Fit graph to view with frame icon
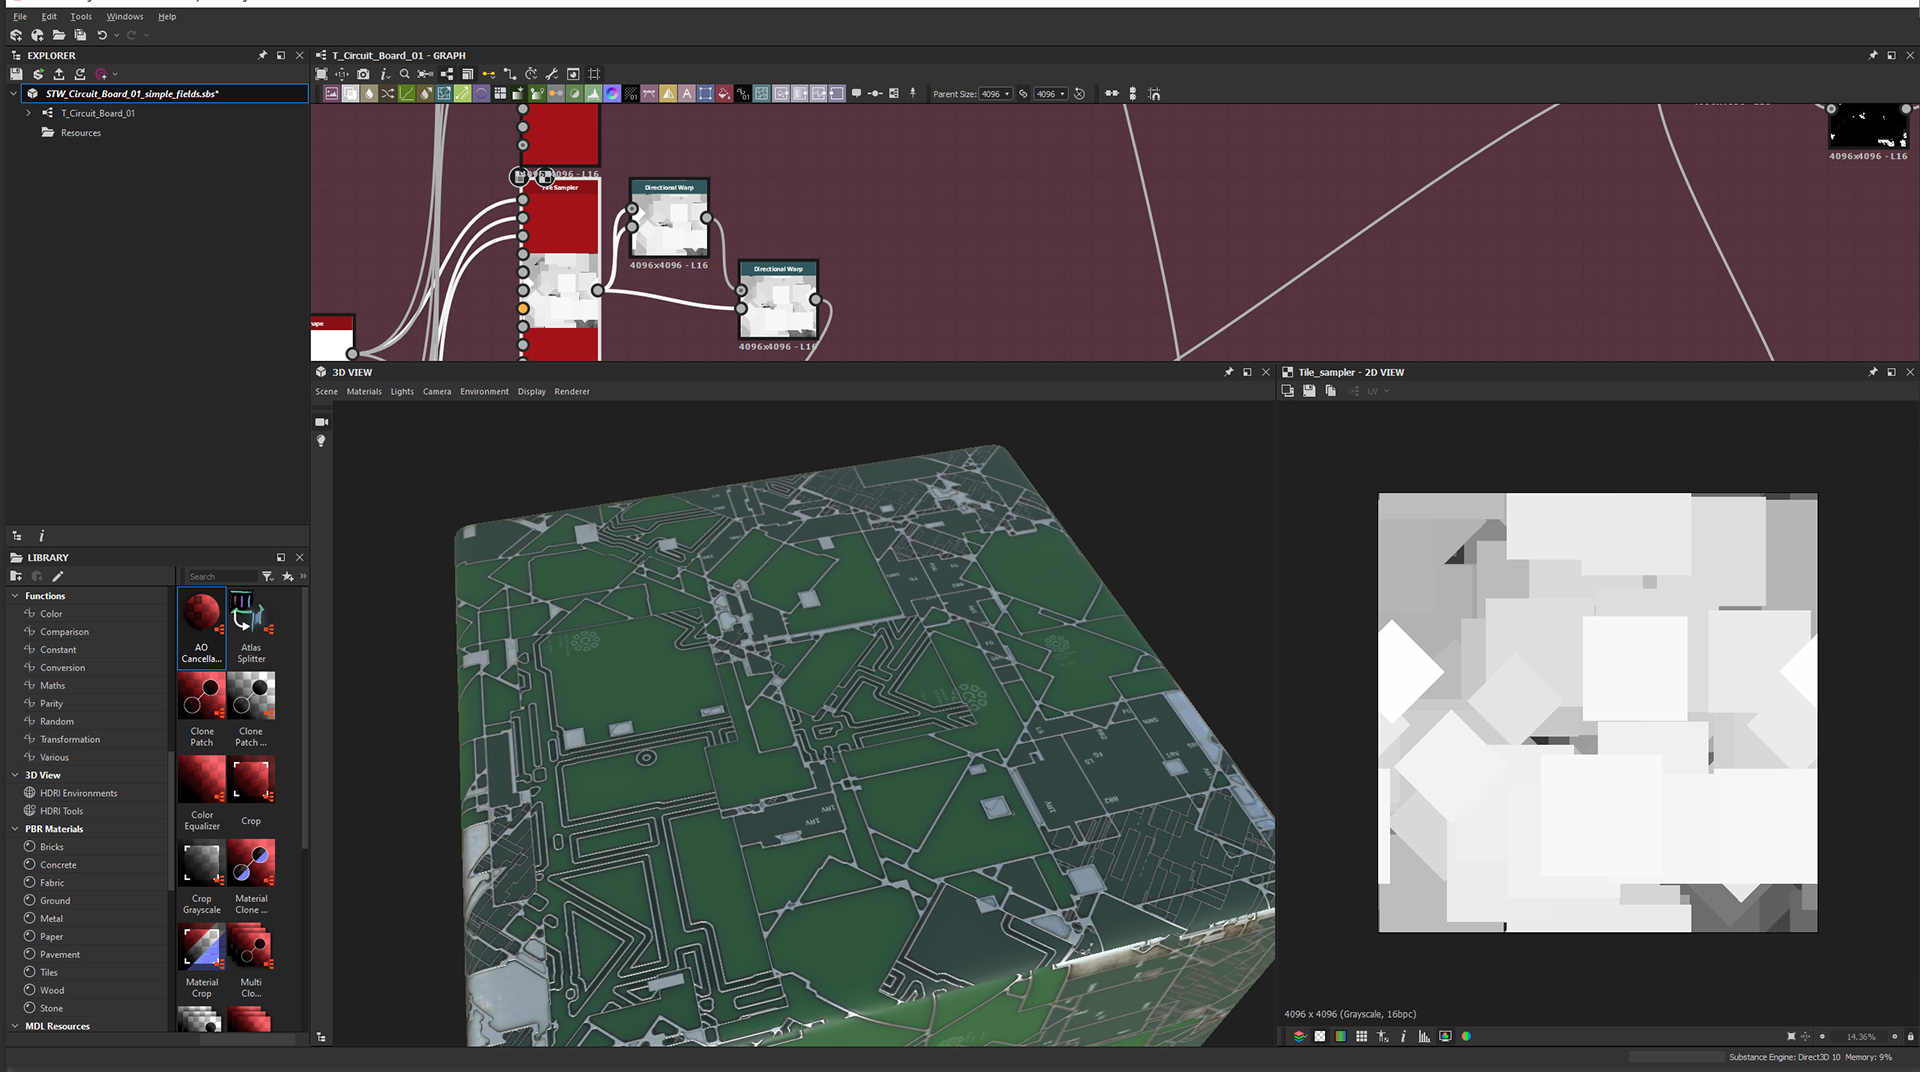 [x=321, y=74]
